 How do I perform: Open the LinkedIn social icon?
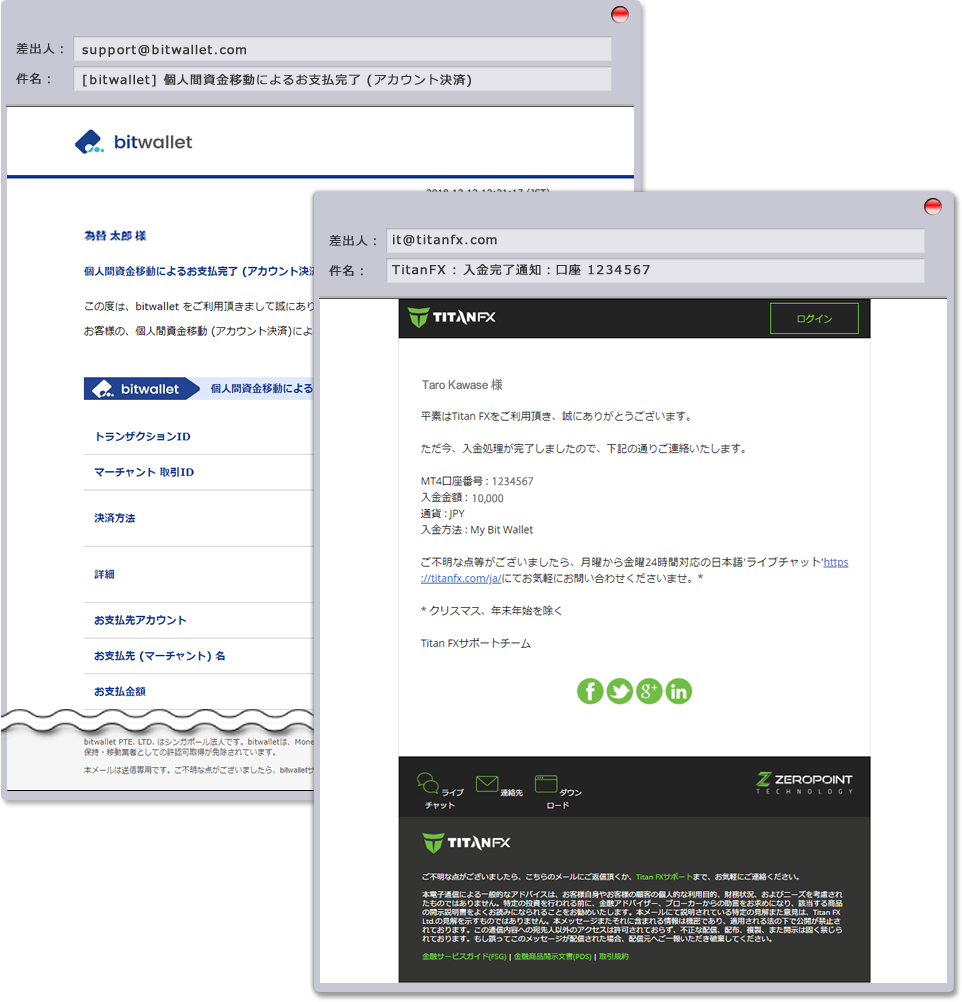(x=678, y=691)
